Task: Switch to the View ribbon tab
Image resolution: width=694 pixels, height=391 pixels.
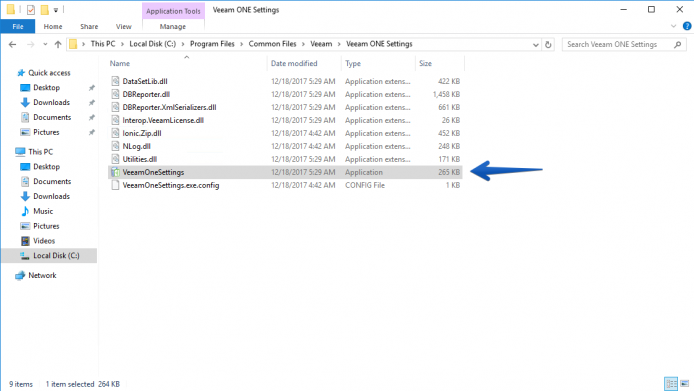Action: pos(123,27)
